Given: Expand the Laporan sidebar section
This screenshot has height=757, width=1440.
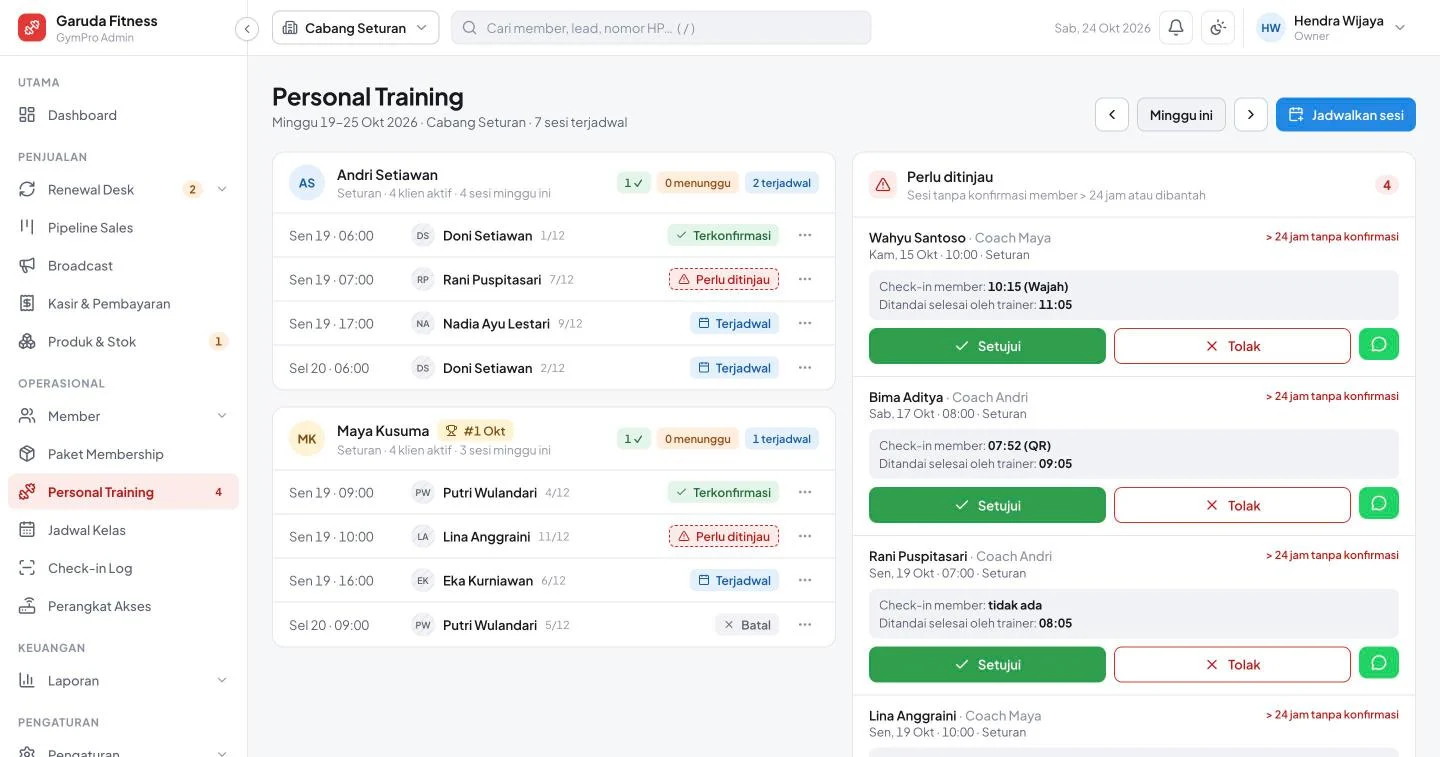Looking at the screenshot, I should coord(222,681).
